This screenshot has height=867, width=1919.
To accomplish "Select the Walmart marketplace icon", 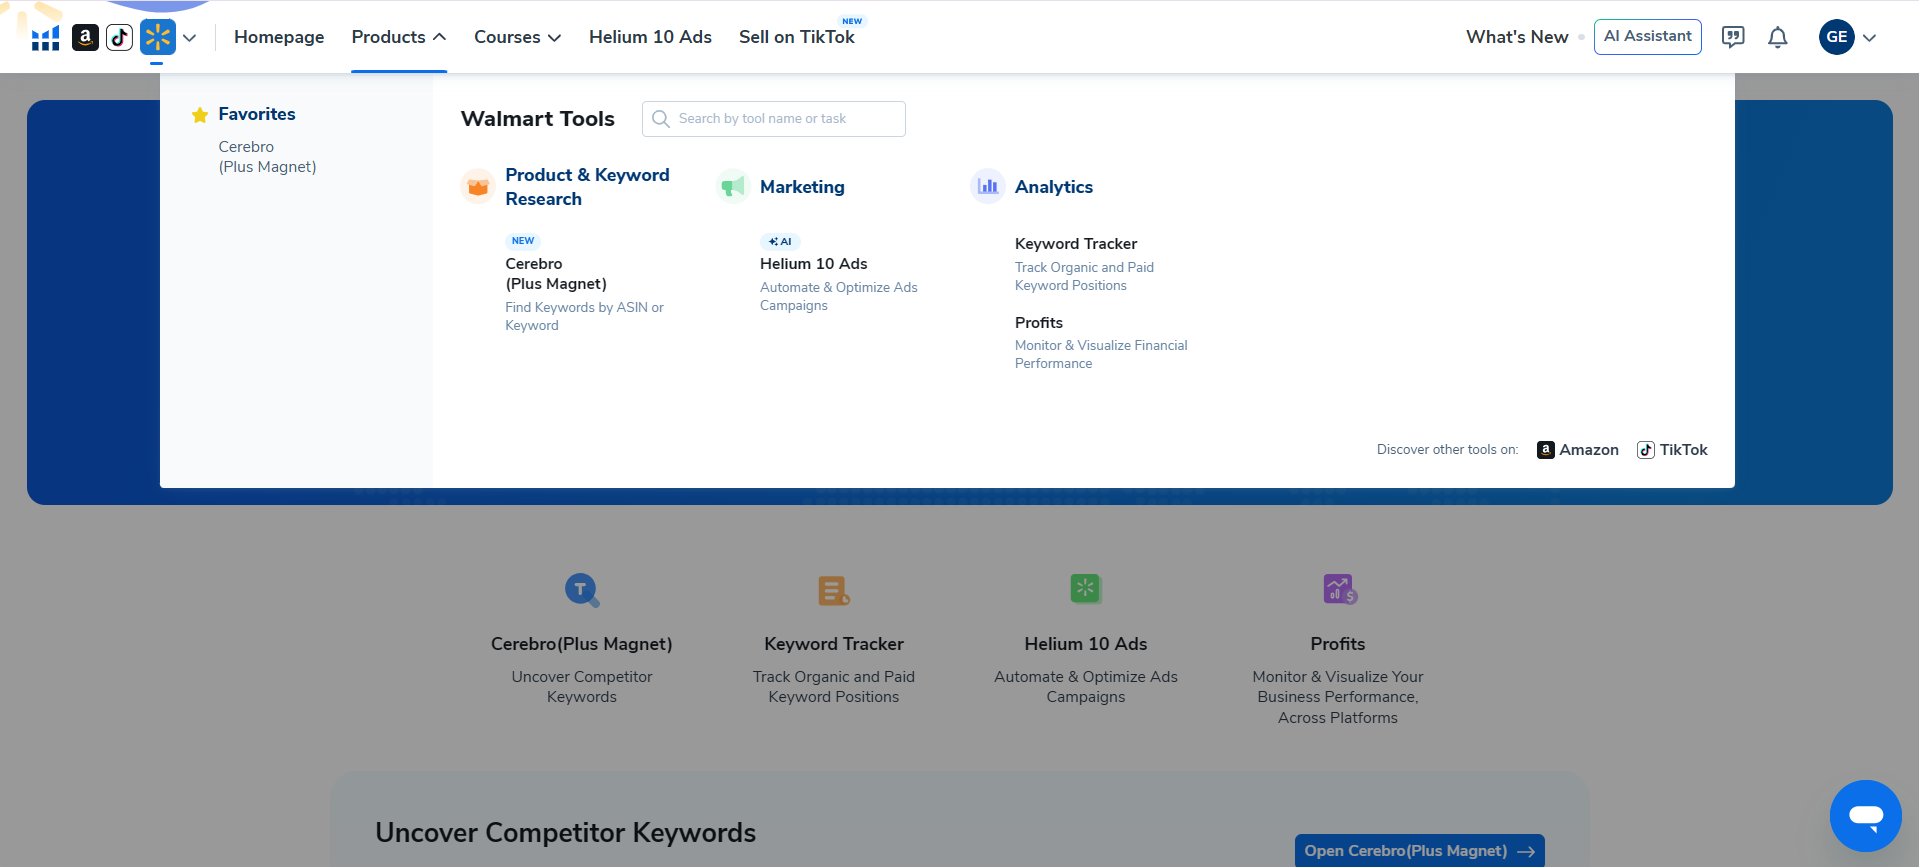I will [158, 38].
